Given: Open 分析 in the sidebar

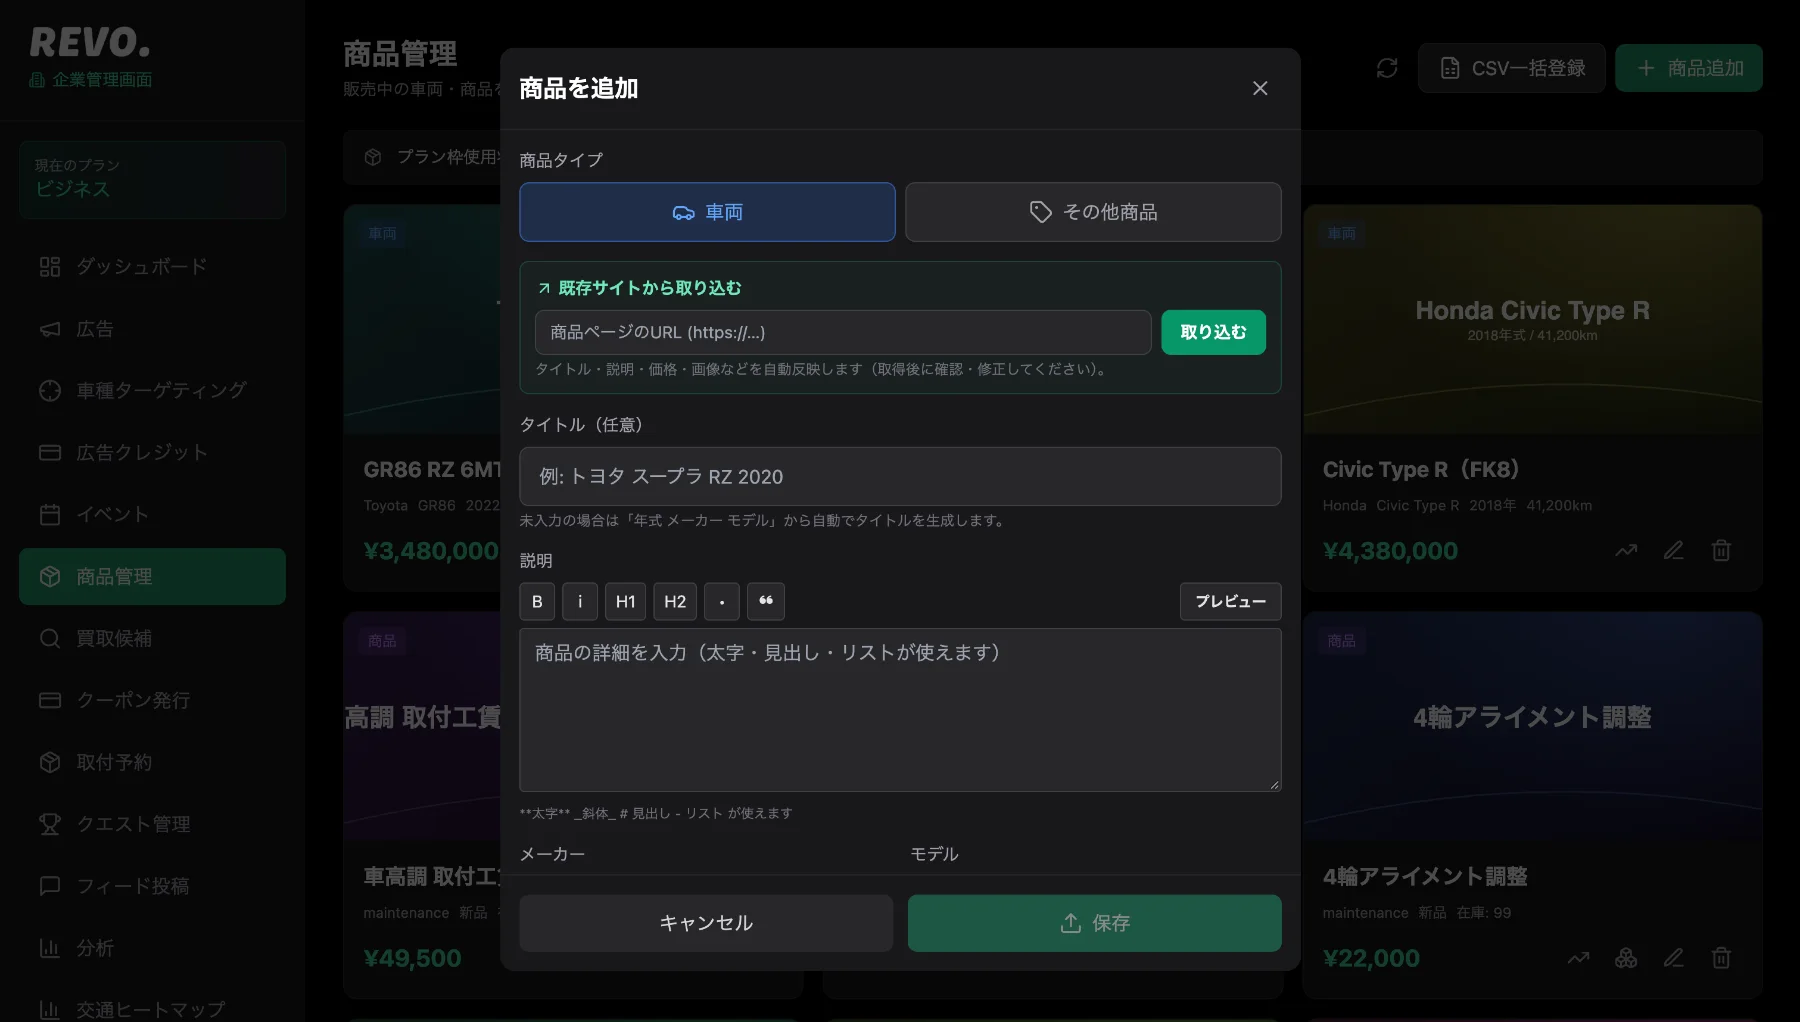Looking at the screenshot, I should tap(152, 948).
